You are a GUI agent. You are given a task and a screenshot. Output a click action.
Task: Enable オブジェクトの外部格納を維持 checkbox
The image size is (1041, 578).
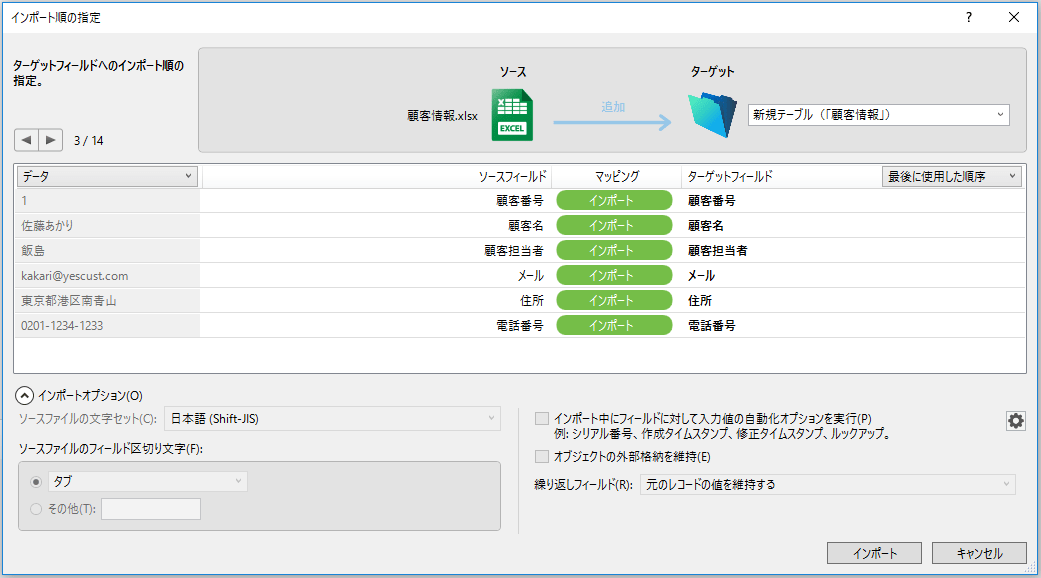tap(542, 457)
